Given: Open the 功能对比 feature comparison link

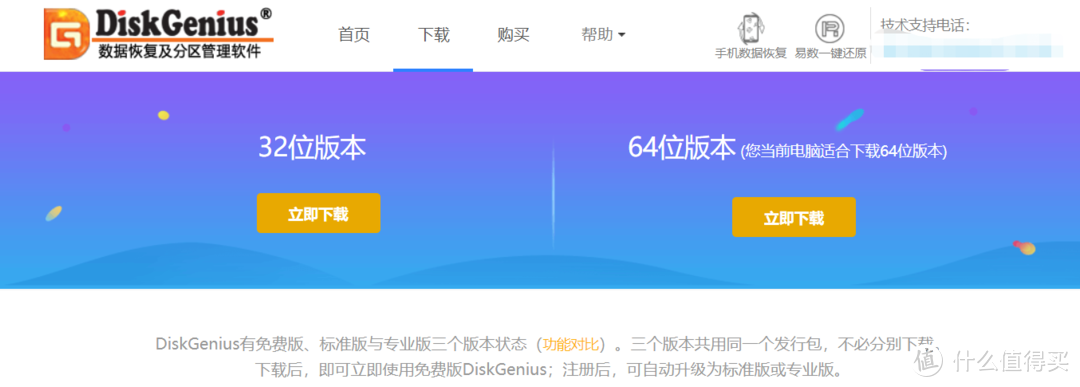Looking at the screenshot, I should click(571, 344).
